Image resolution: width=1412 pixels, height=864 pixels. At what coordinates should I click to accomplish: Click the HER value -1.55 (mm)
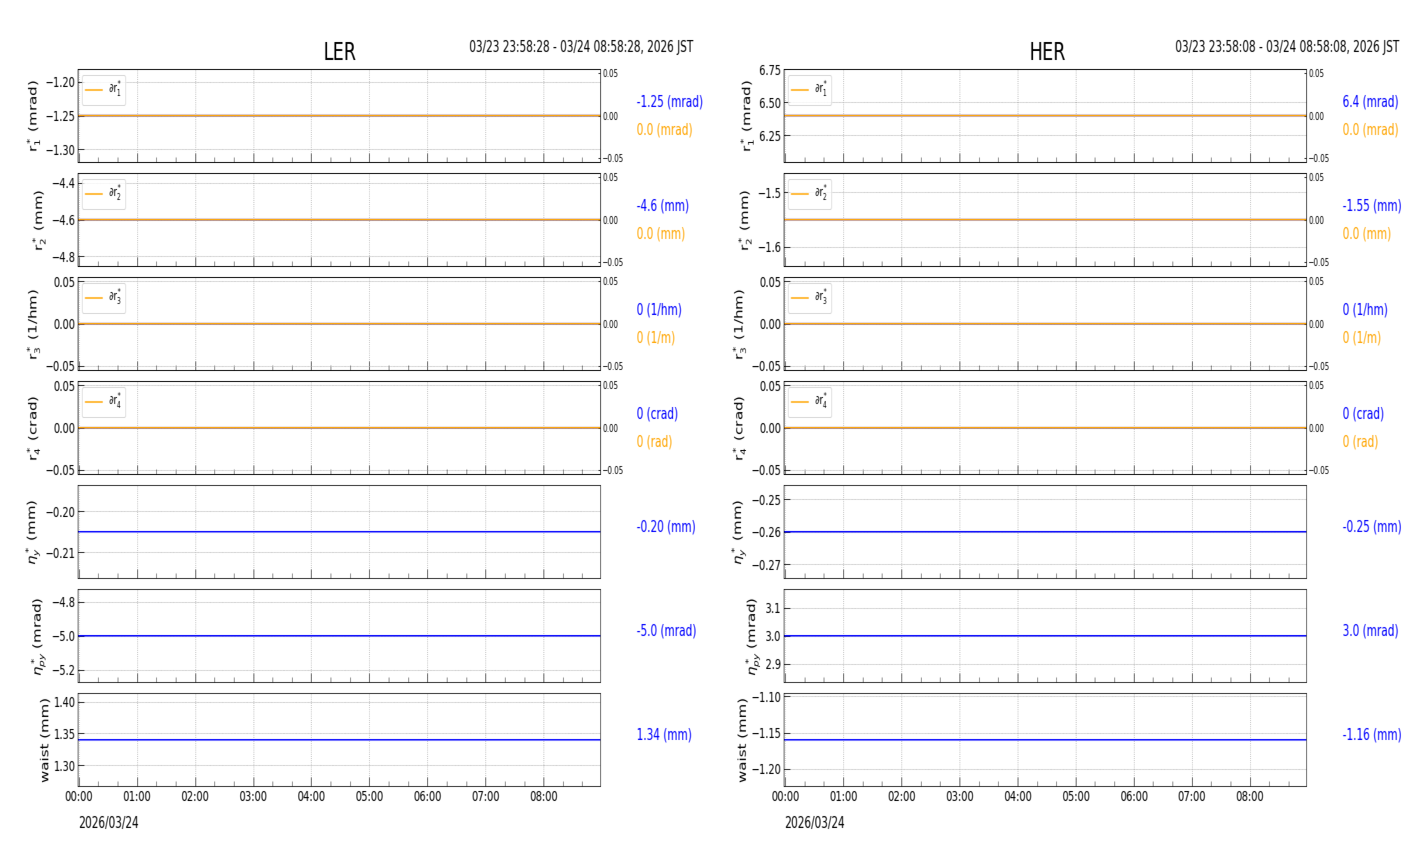point(1372,206)
